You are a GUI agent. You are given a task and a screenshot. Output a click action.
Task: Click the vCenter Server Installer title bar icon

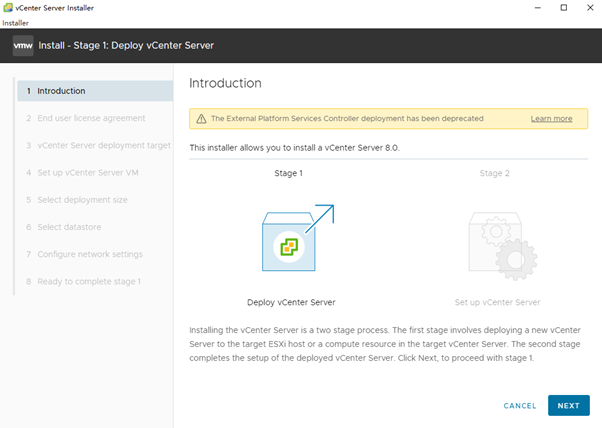(8, 8)
